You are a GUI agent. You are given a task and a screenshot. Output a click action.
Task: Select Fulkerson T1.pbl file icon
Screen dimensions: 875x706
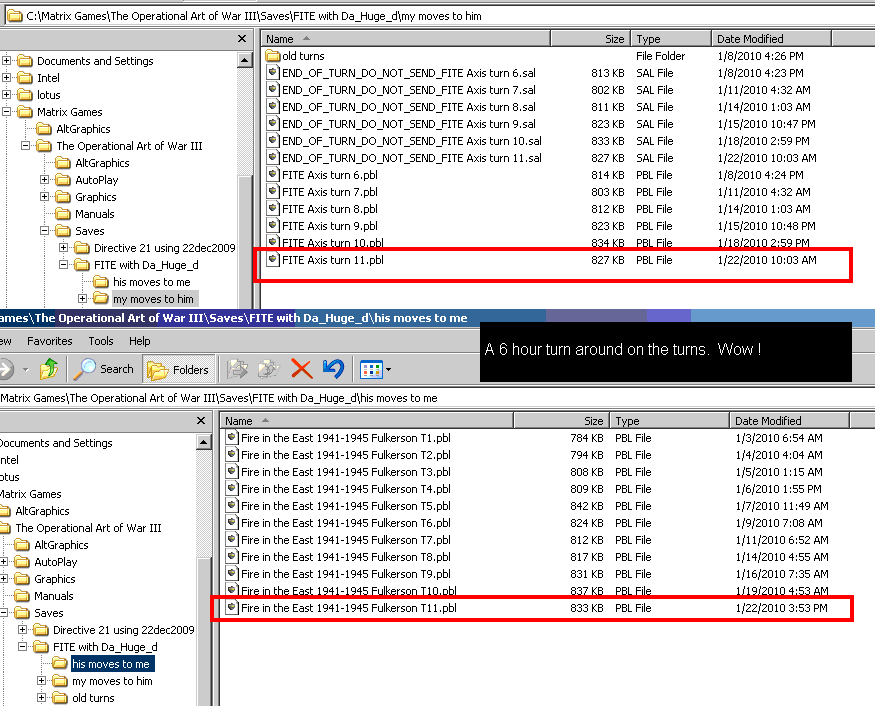click(x=232, y=437)
